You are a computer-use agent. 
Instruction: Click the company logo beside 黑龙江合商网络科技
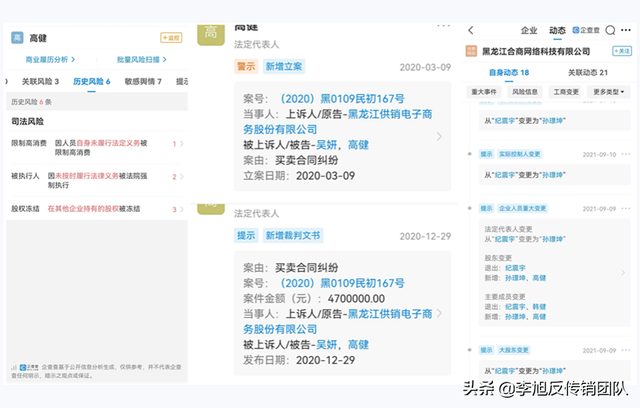(472, 50)
